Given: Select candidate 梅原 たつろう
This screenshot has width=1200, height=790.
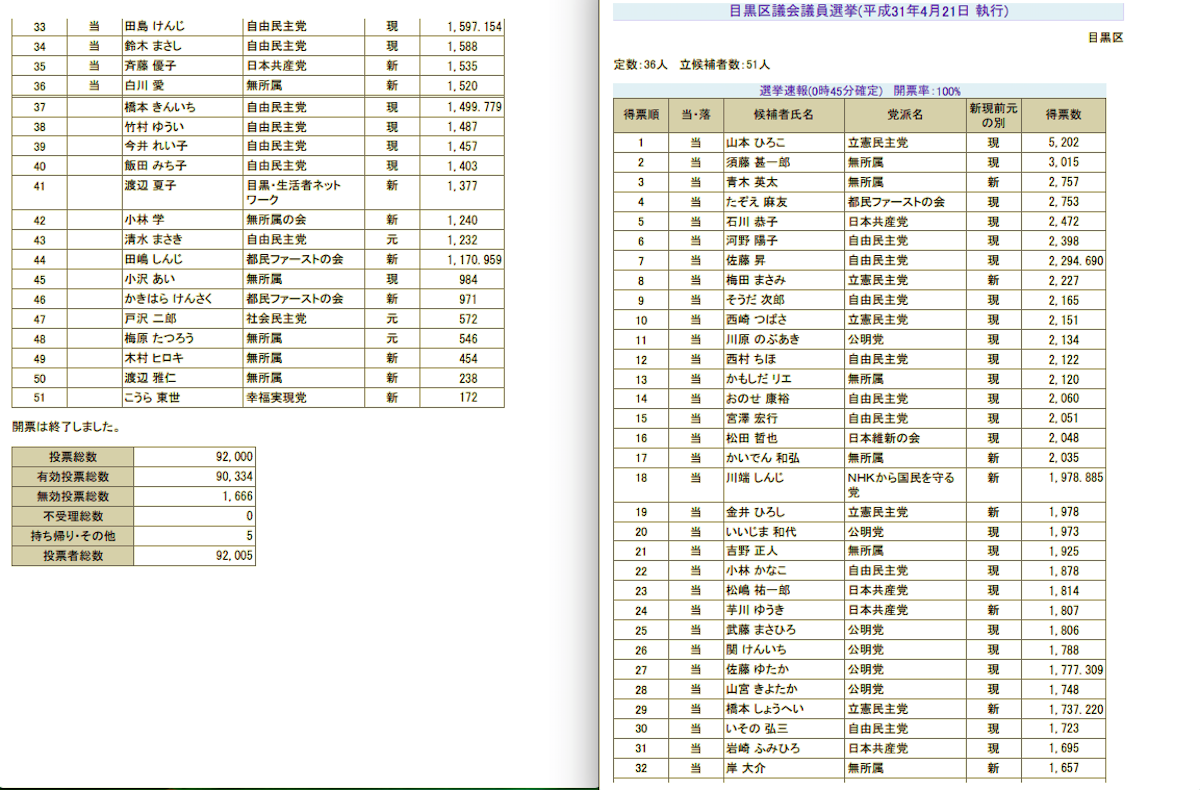Looking at the screenshot, I should (159, 338).
